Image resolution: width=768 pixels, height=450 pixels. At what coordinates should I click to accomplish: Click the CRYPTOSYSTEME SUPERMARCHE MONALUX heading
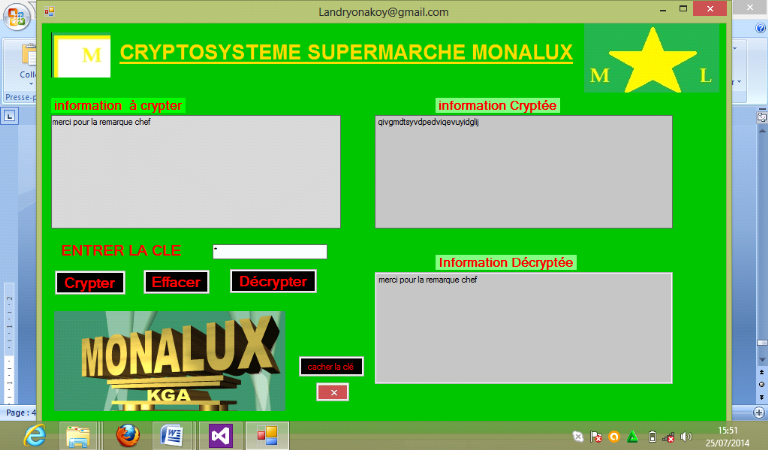click(346, 52)
